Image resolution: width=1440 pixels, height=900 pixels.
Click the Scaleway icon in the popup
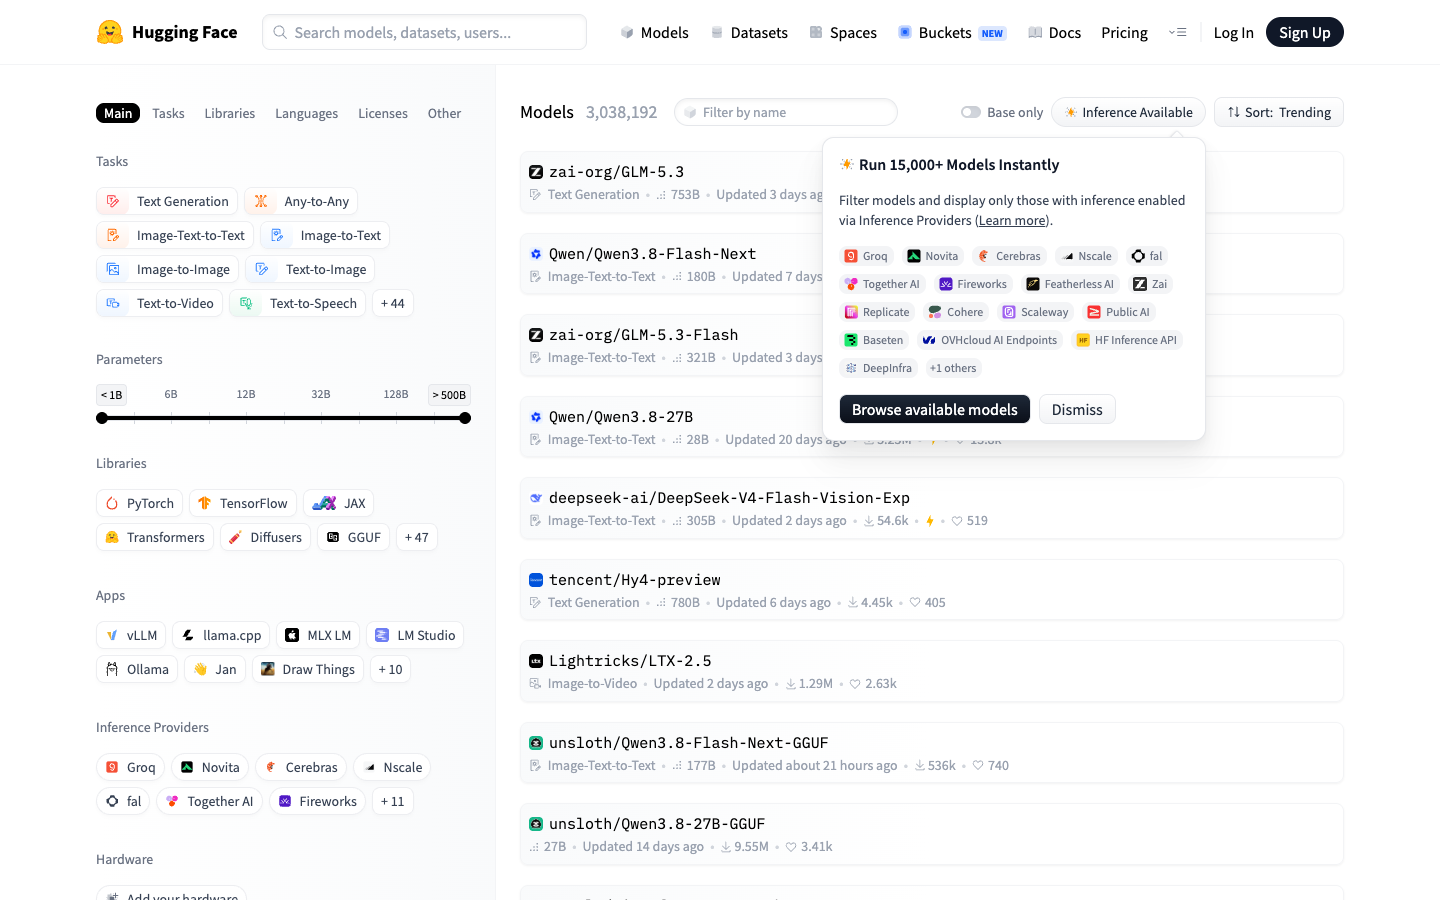1009,312
